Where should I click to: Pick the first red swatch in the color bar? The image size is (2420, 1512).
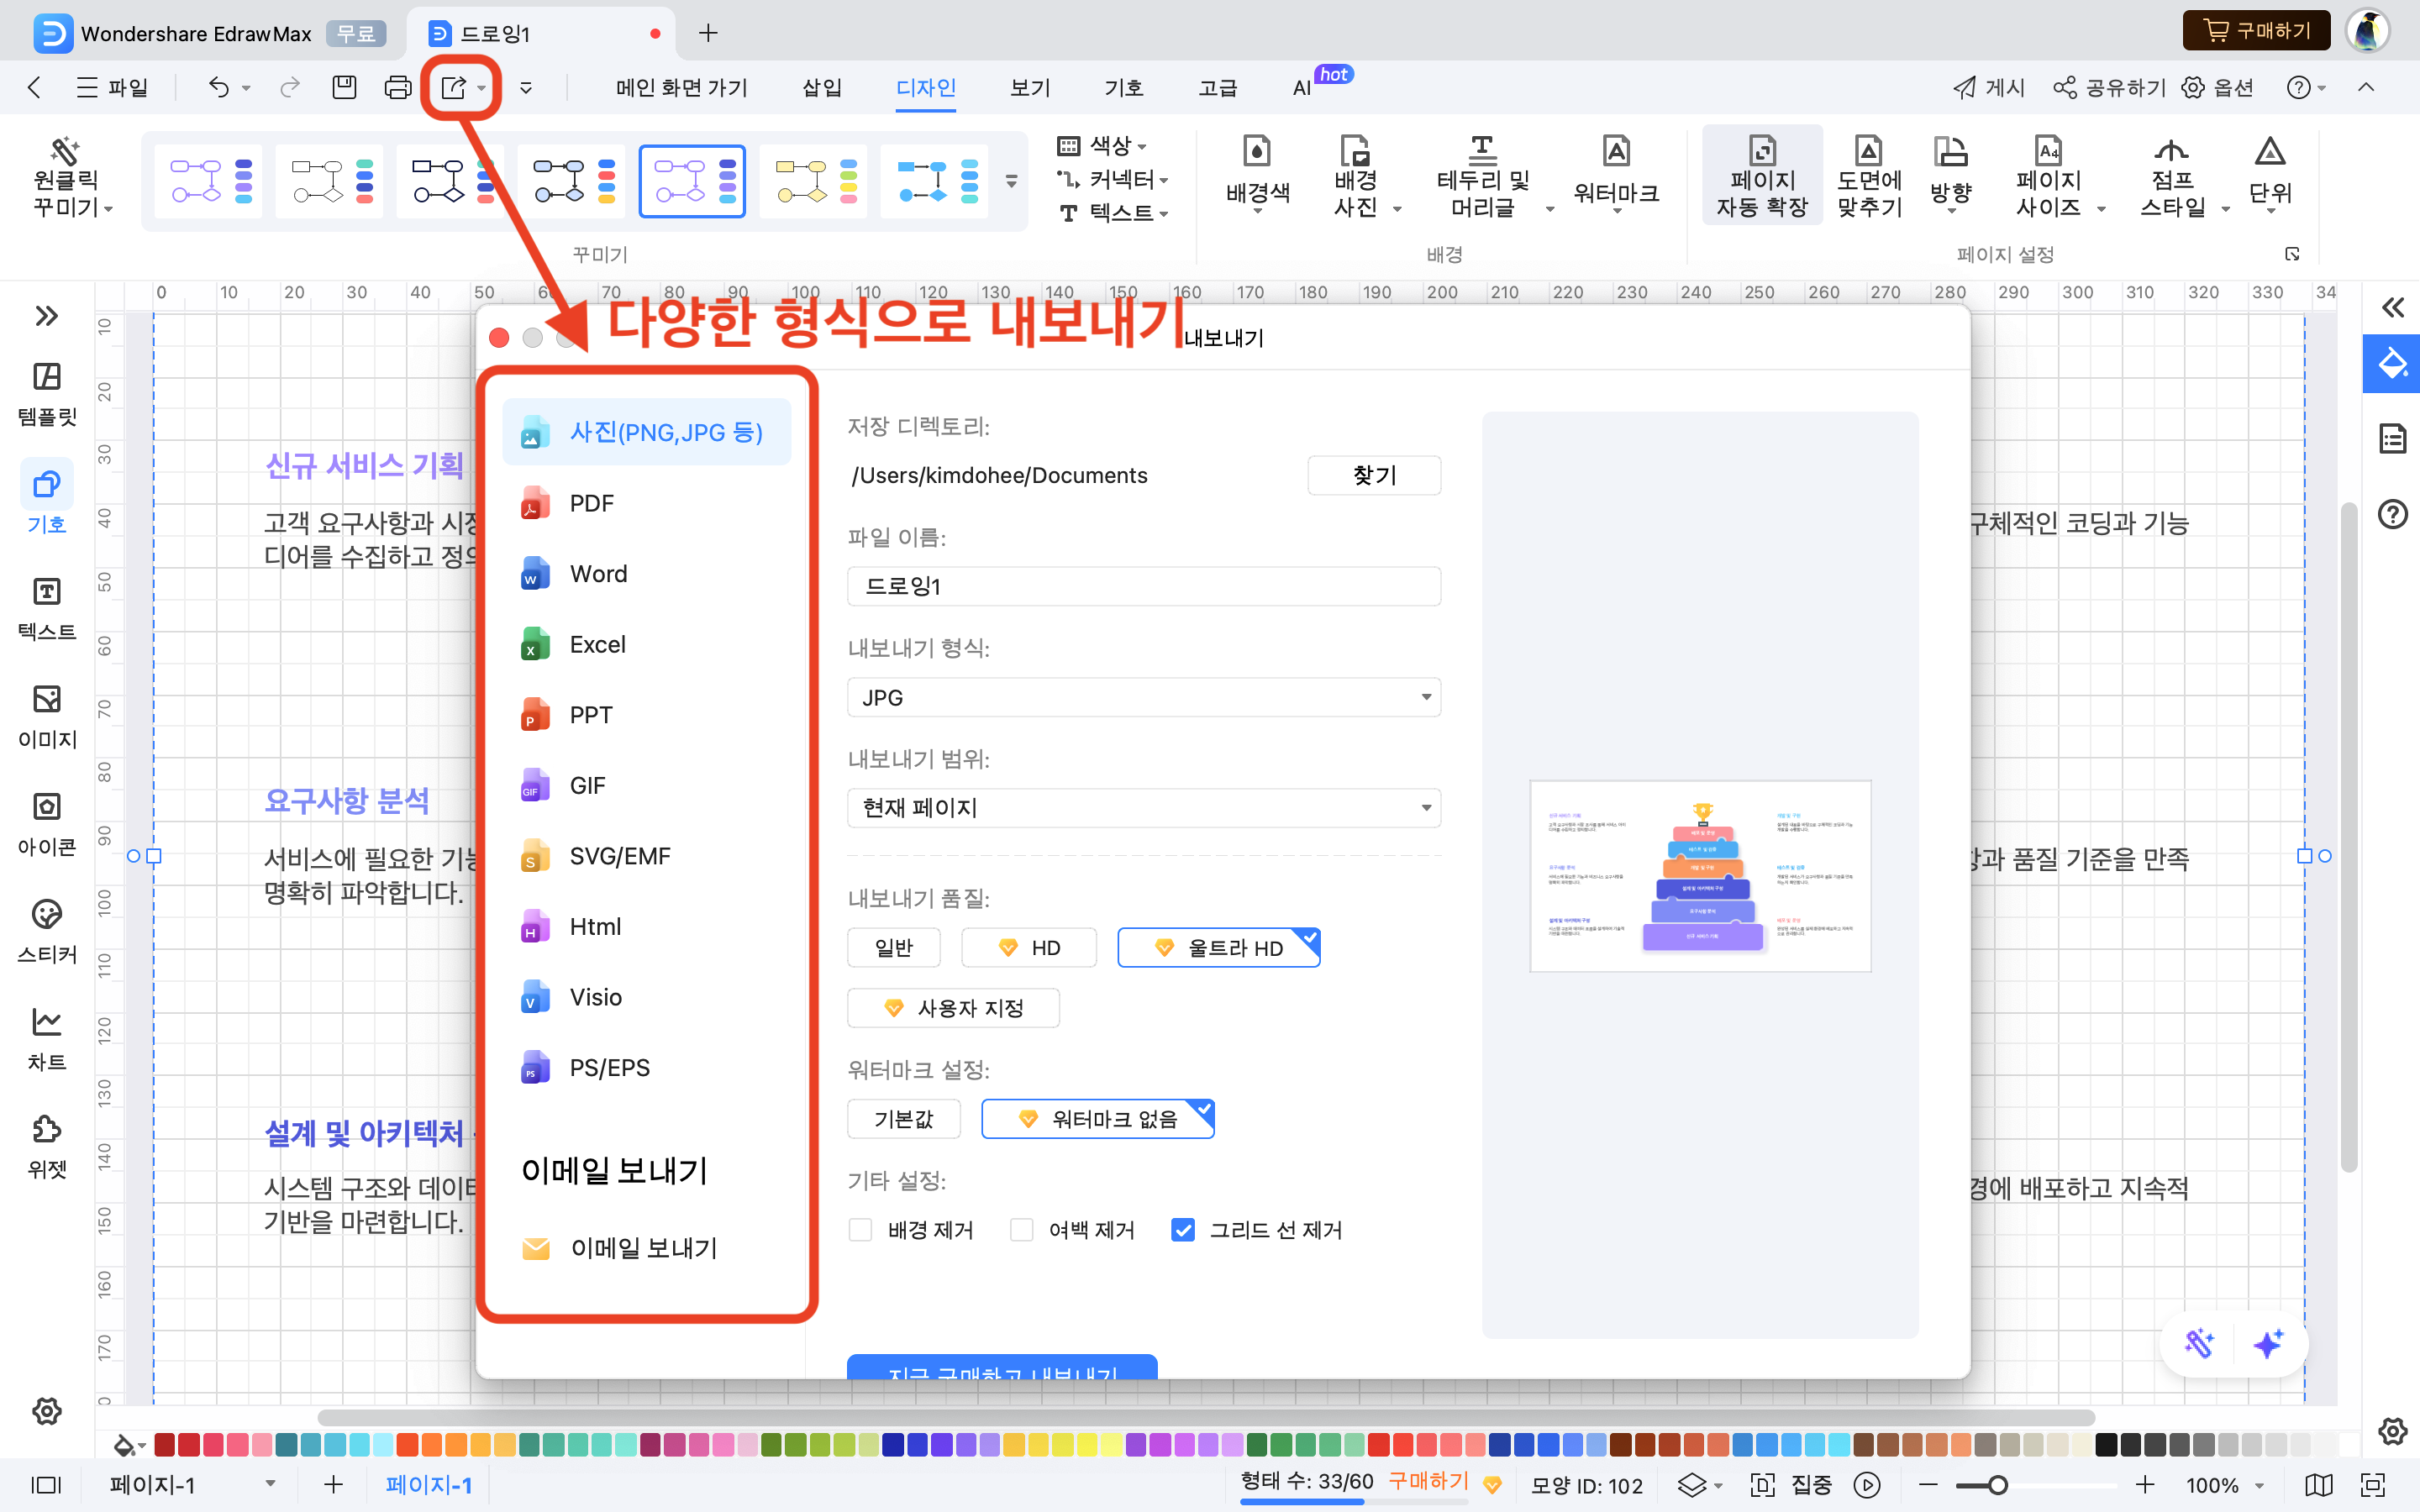point(165,1444)
